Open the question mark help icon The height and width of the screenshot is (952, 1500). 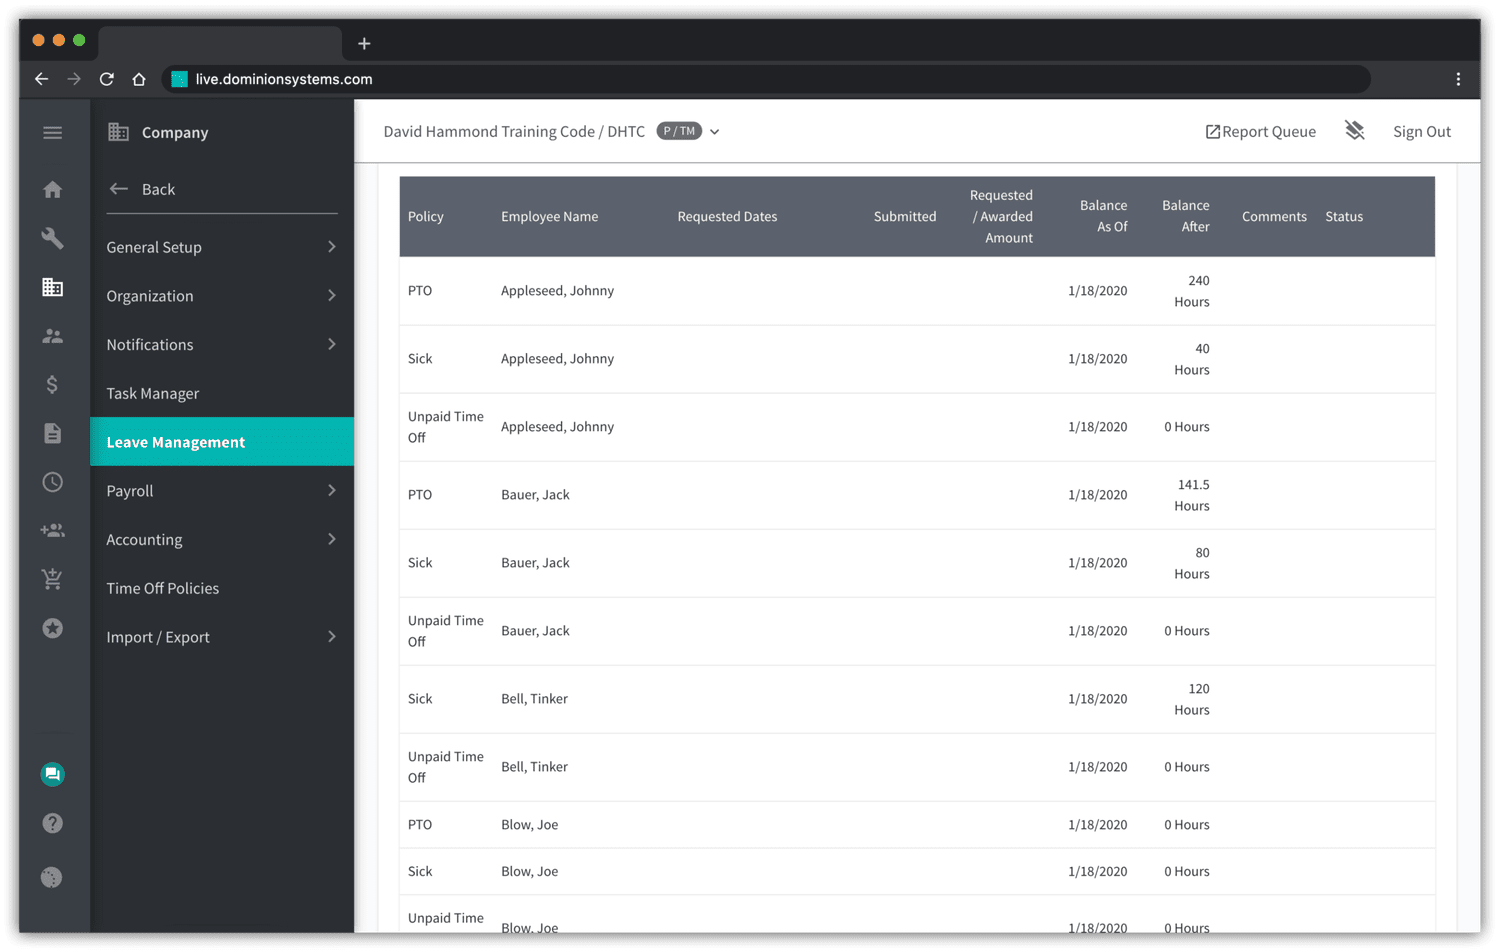[53, 823]
